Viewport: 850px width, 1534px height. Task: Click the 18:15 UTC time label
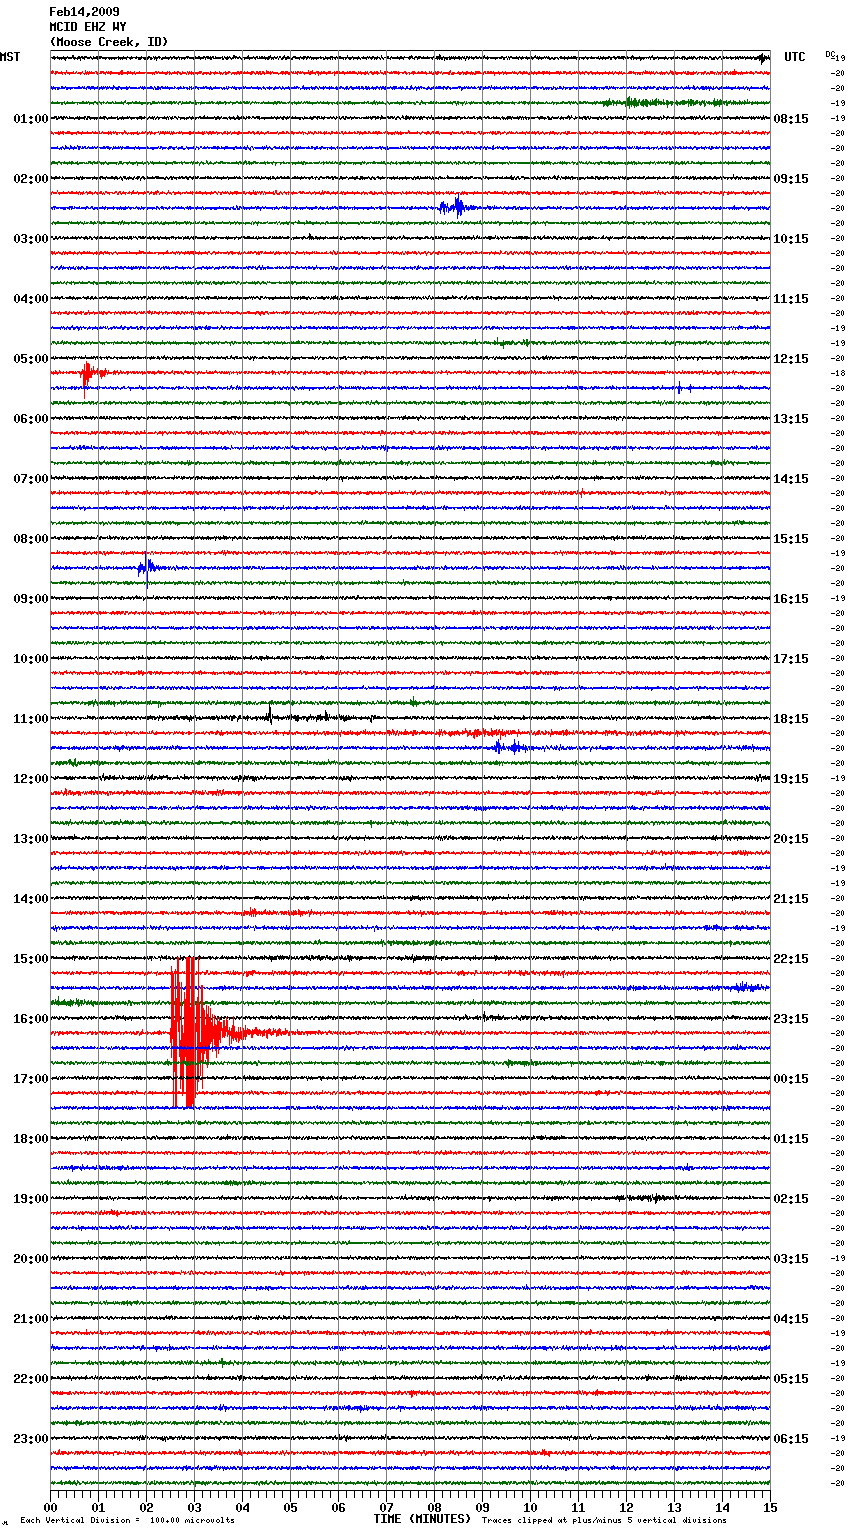791,719
